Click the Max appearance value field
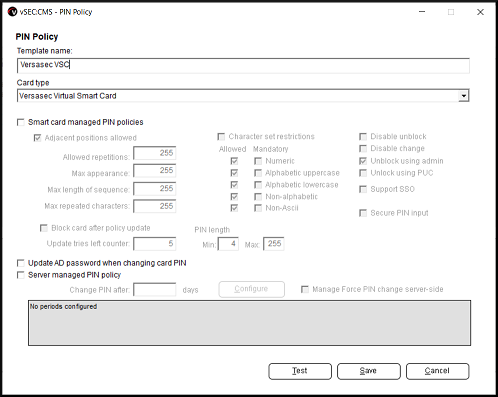The height and width of the screenshot is (397, 498). point(155,171)
